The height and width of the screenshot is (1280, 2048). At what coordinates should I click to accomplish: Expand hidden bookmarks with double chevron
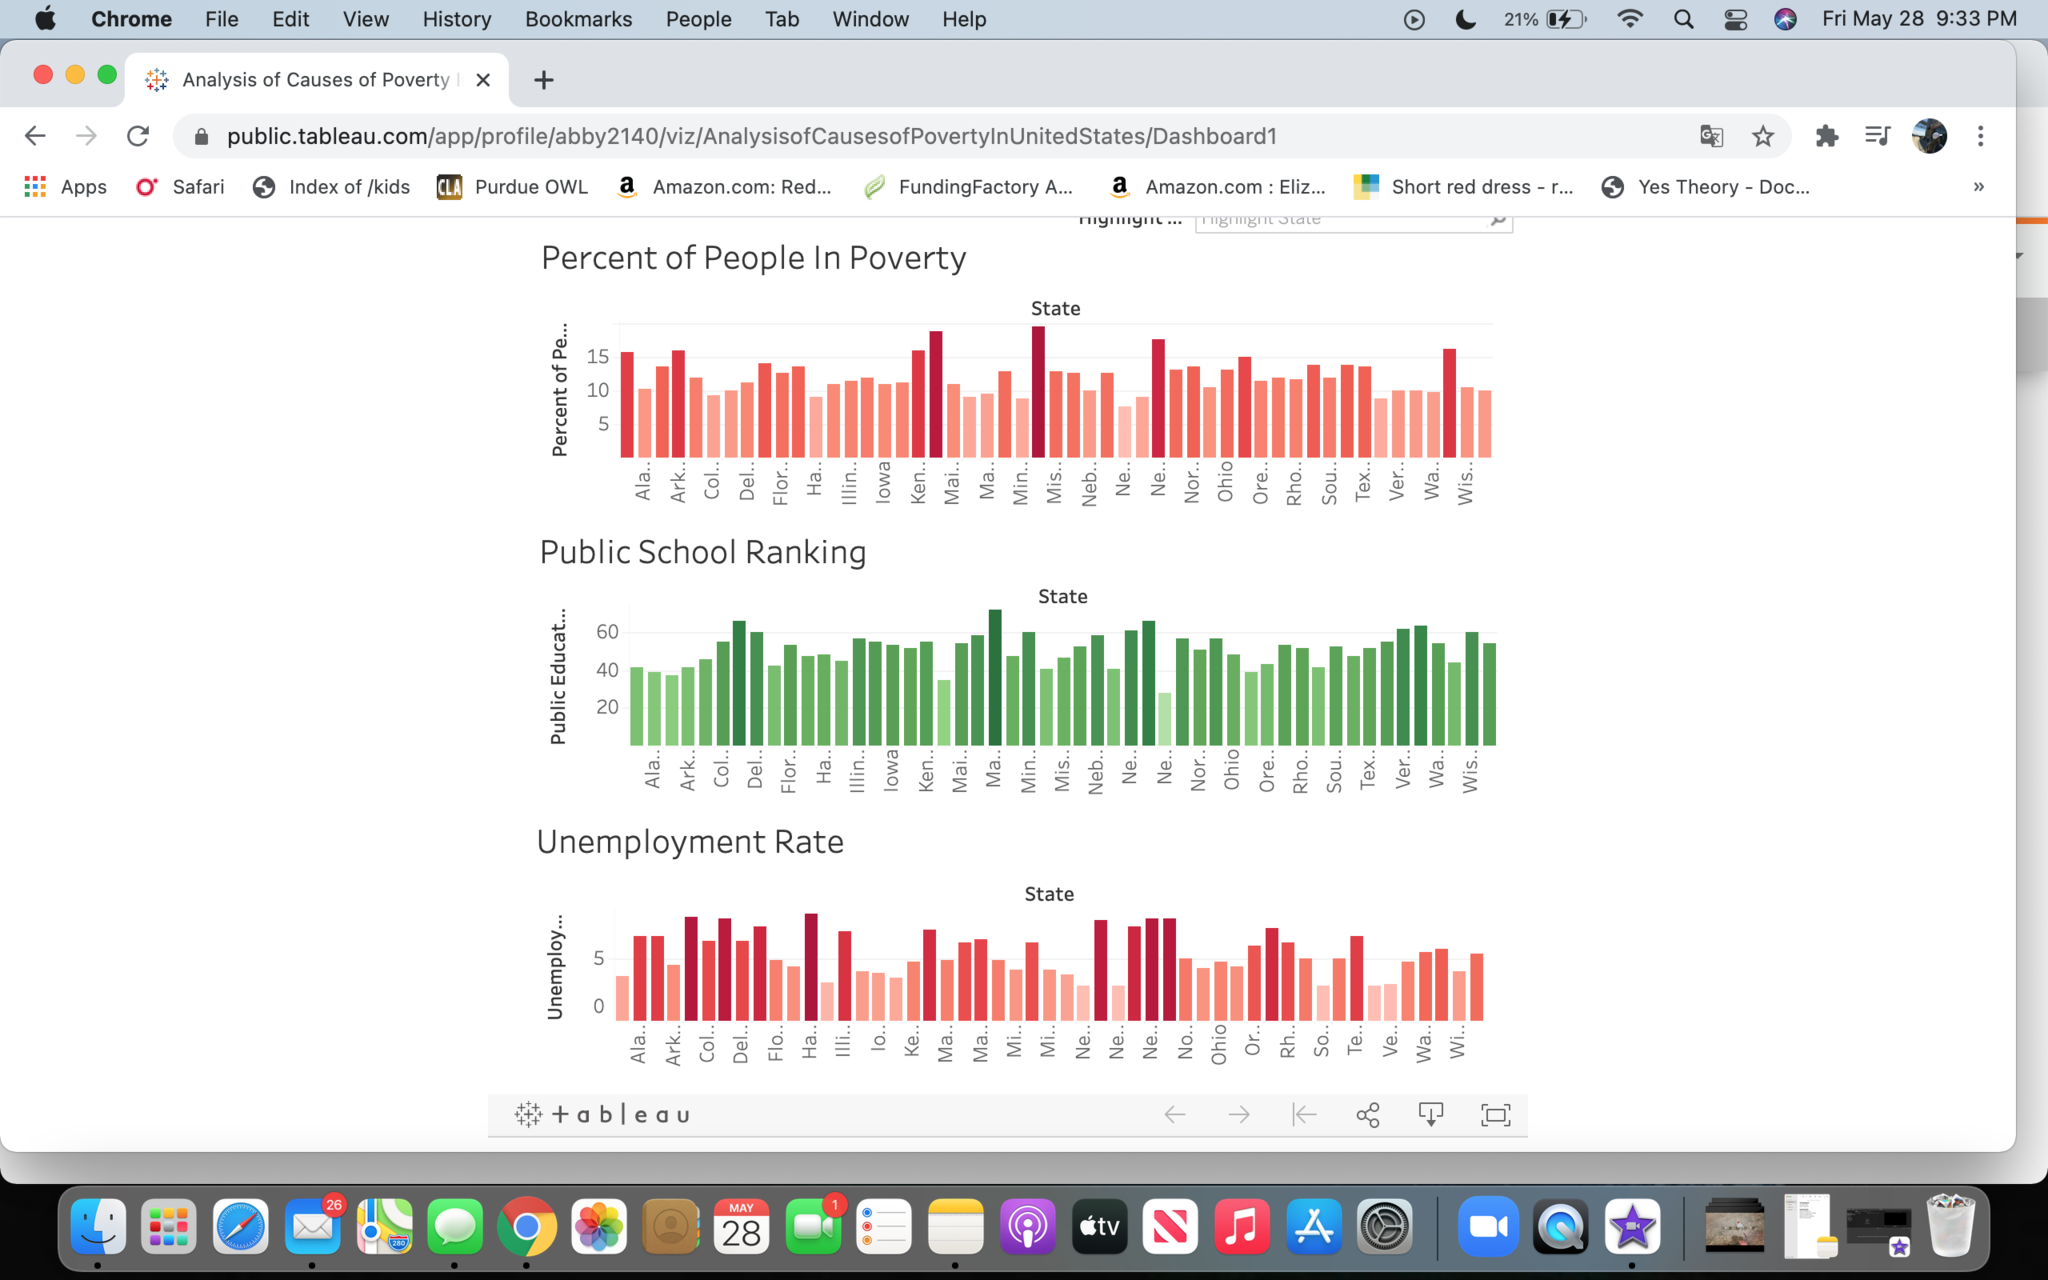tap(1978, 187)
